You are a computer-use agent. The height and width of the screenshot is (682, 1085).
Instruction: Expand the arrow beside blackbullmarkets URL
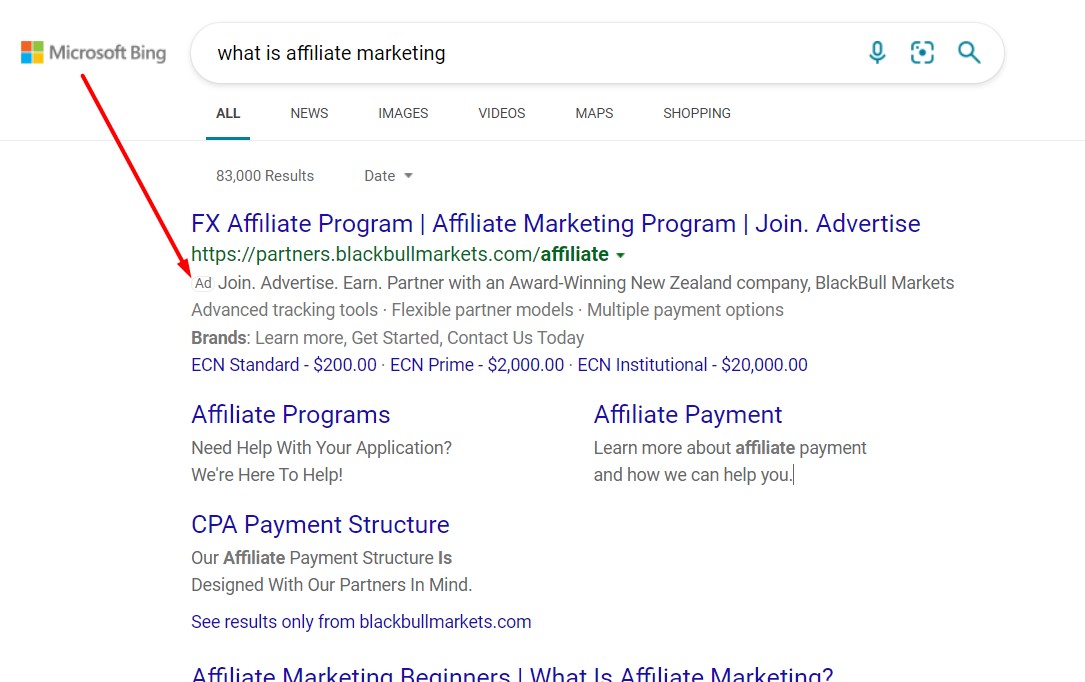(621, 255)
